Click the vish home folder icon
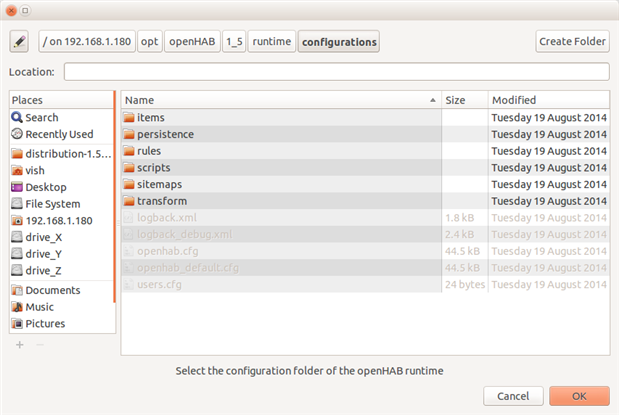Screen dimensions: 619x415 pos(17,171)
